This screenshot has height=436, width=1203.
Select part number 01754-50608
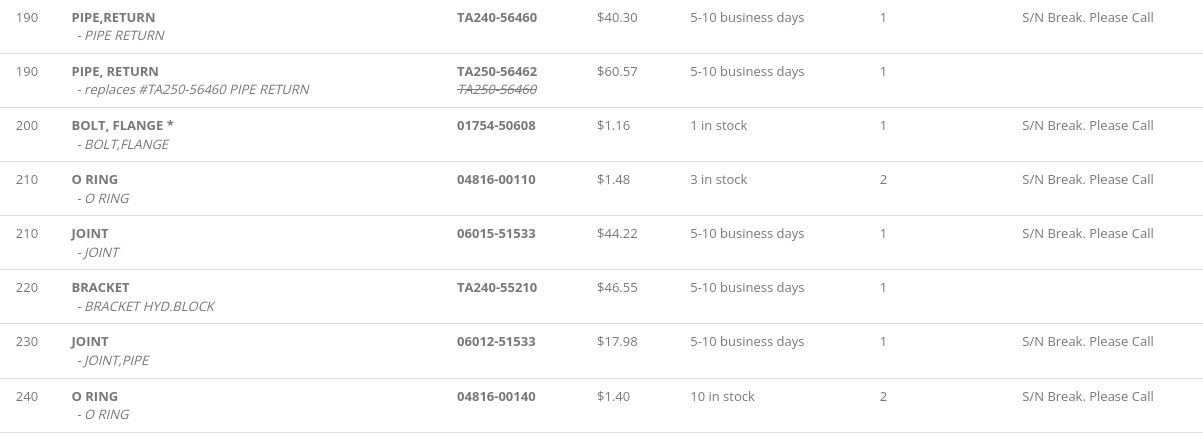point(496,126)
